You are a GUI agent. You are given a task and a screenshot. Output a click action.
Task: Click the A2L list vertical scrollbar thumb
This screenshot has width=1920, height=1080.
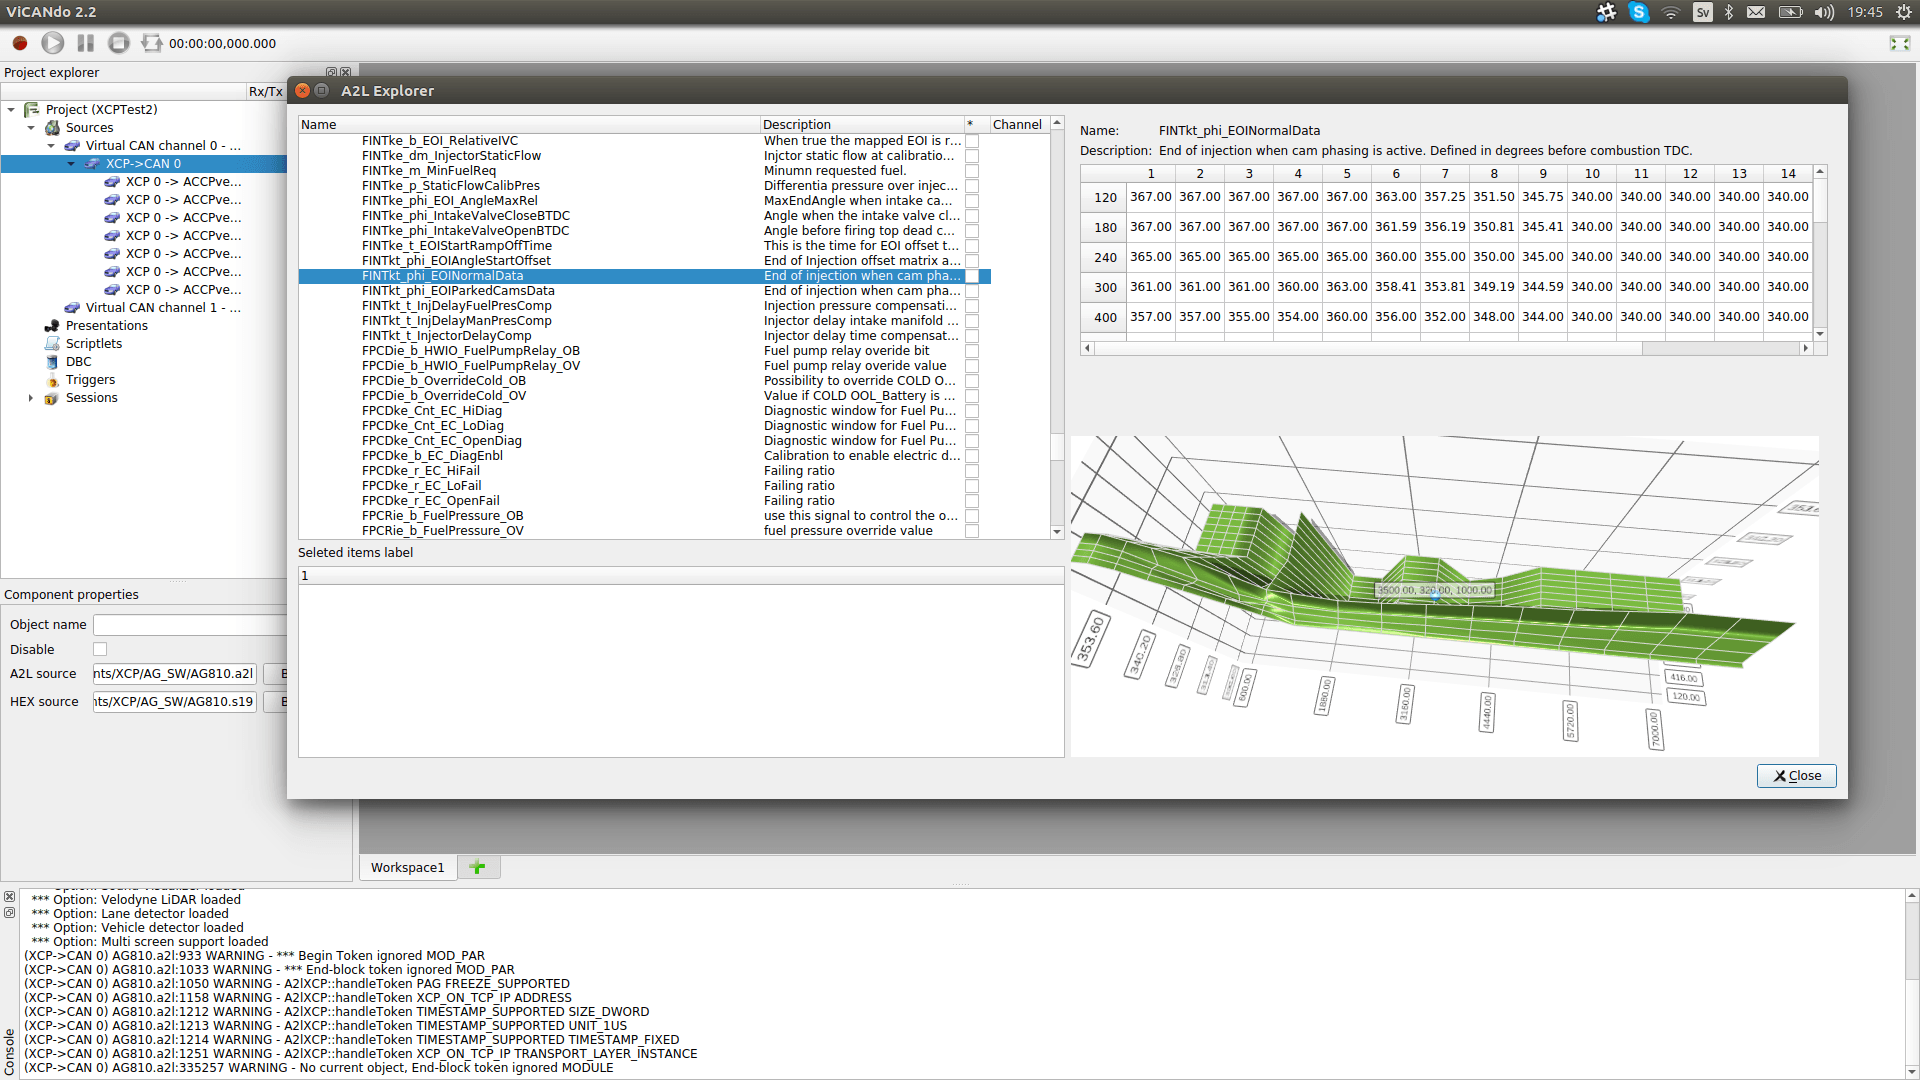pos(1057,446)
